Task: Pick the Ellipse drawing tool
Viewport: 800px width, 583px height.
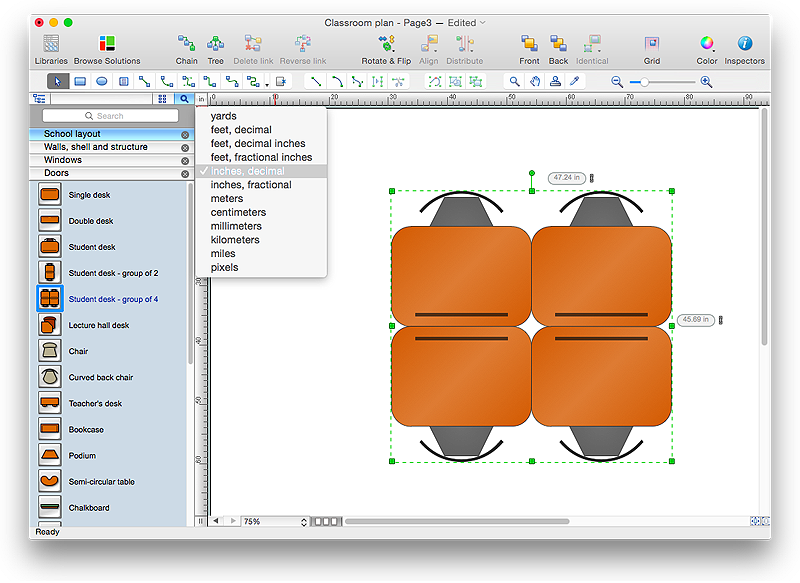Action: pos(102,81)
